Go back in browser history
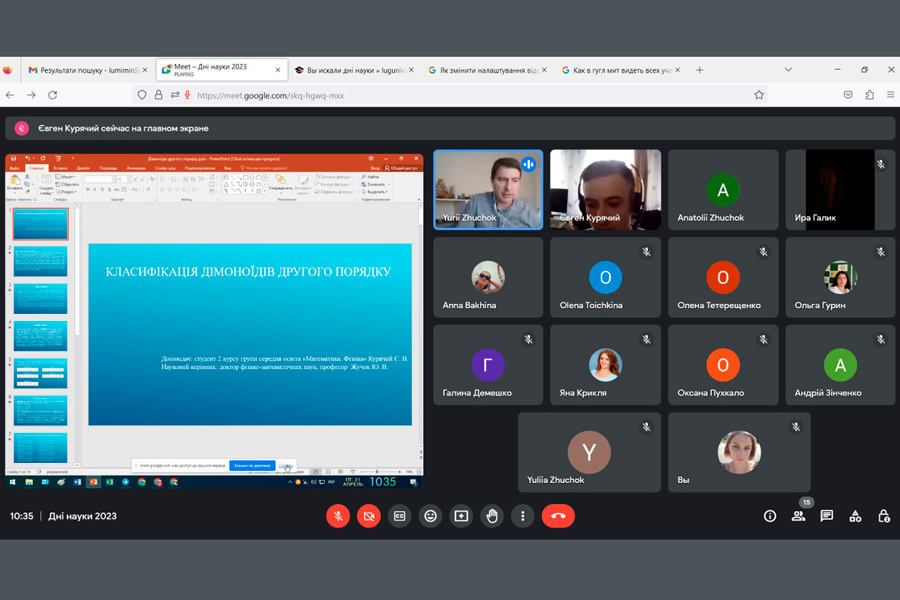The image size is (900, 600). tap(10, 95)
